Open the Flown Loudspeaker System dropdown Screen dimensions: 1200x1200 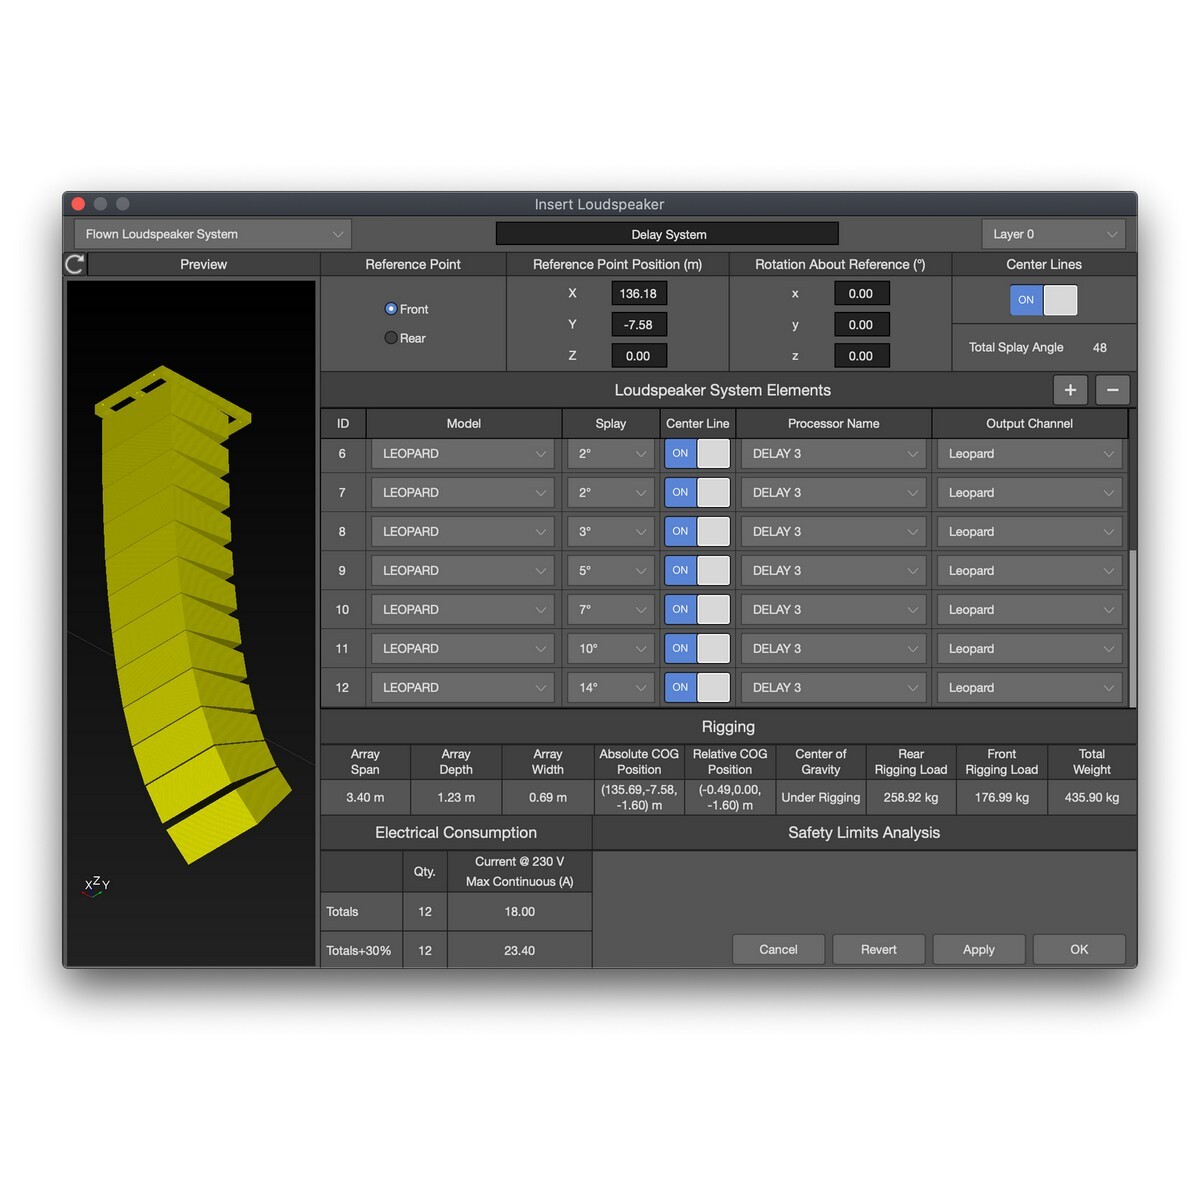click(x=212, y=234)
